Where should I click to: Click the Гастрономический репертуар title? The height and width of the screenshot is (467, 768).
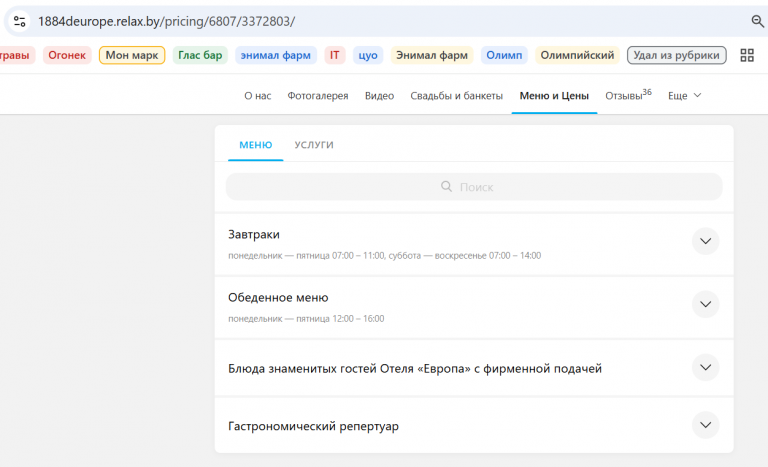click(x=313, y=426)
